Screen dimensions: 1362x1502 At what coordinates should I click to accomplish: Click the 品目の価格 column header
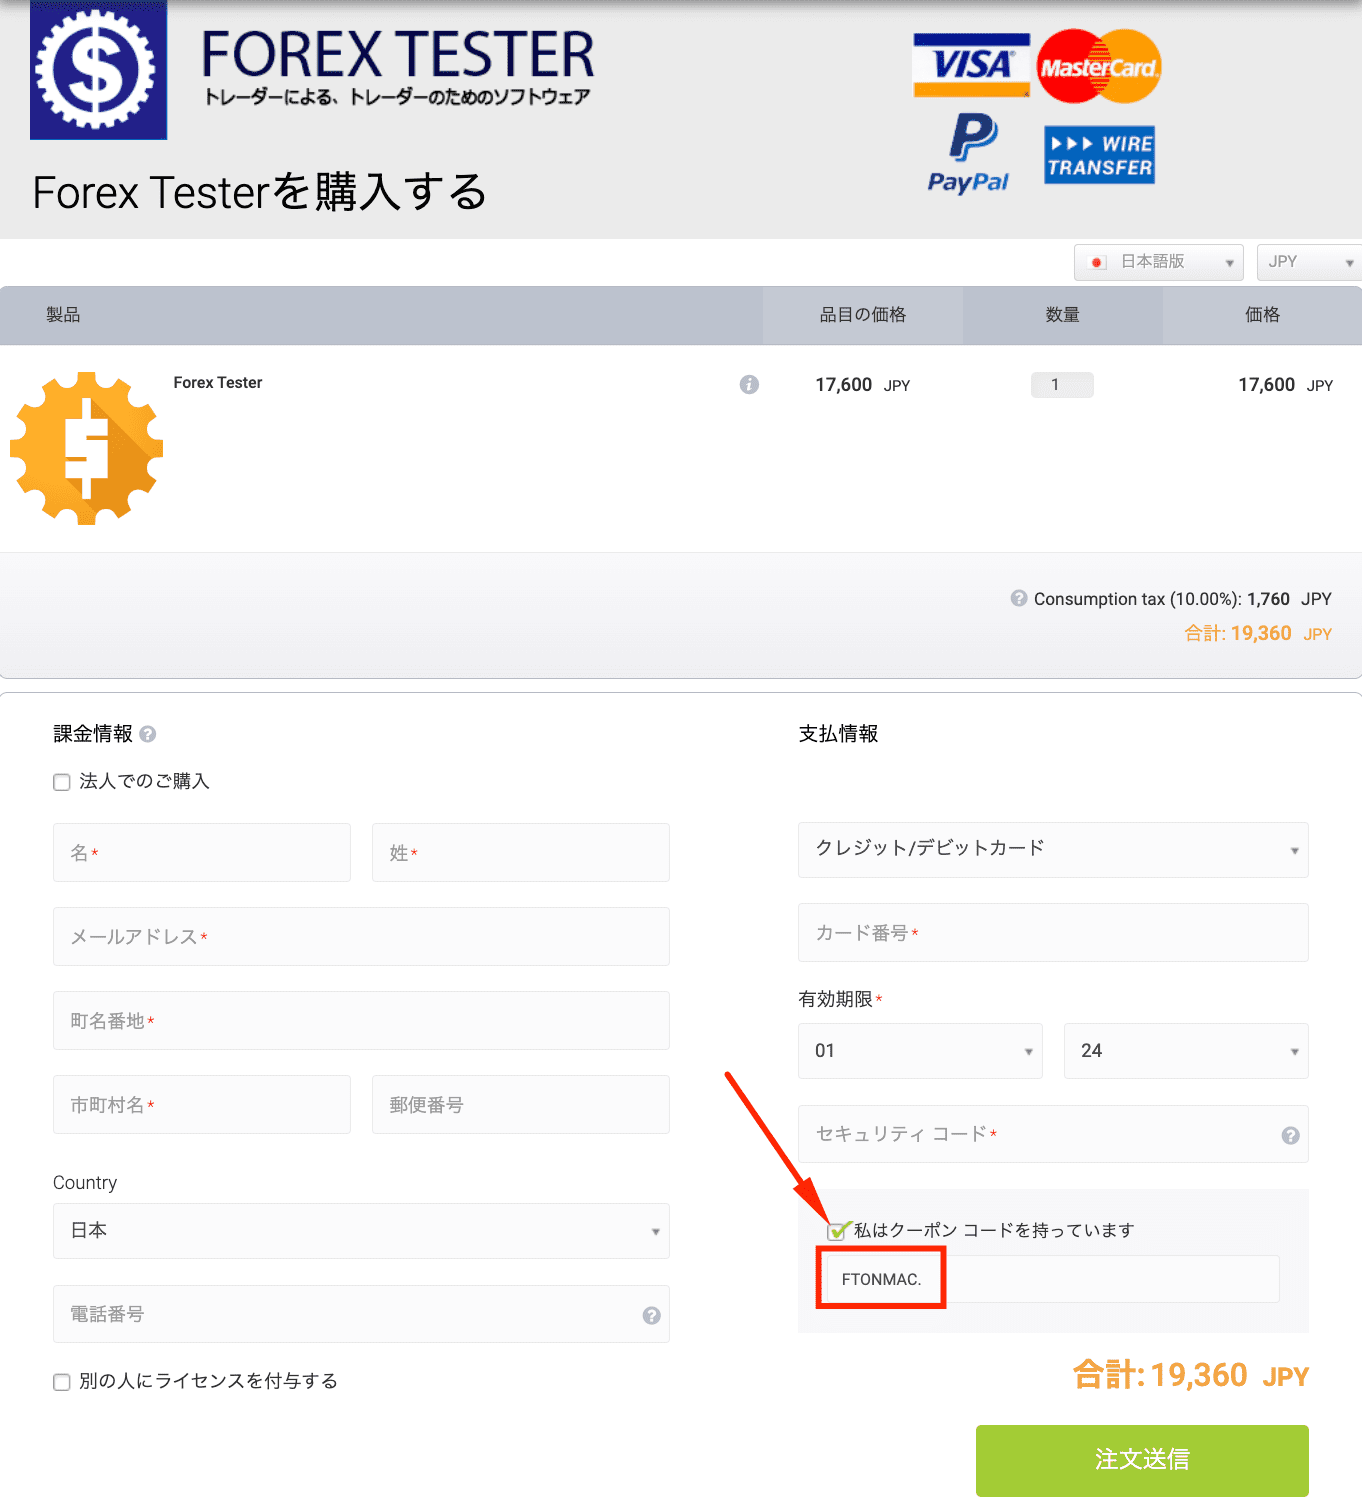coord(863,315)
